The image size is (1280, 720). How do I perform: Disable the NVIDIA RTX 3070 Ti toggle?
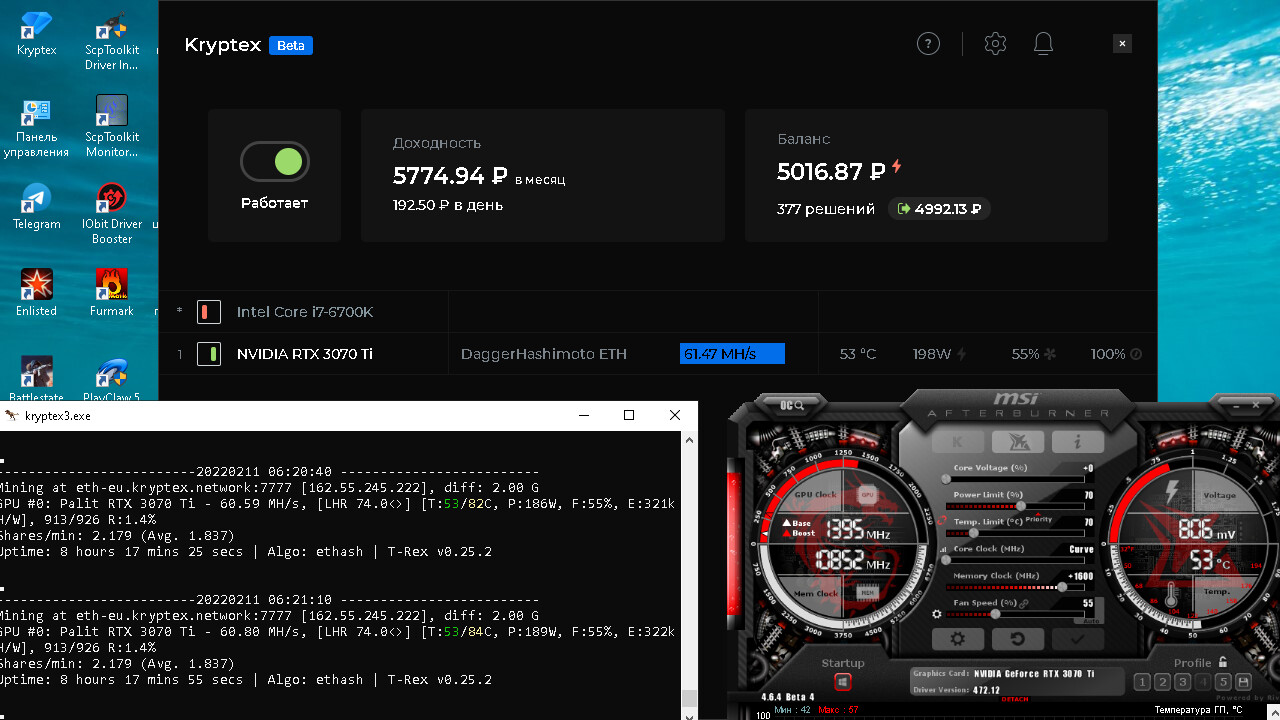[208, 354]
